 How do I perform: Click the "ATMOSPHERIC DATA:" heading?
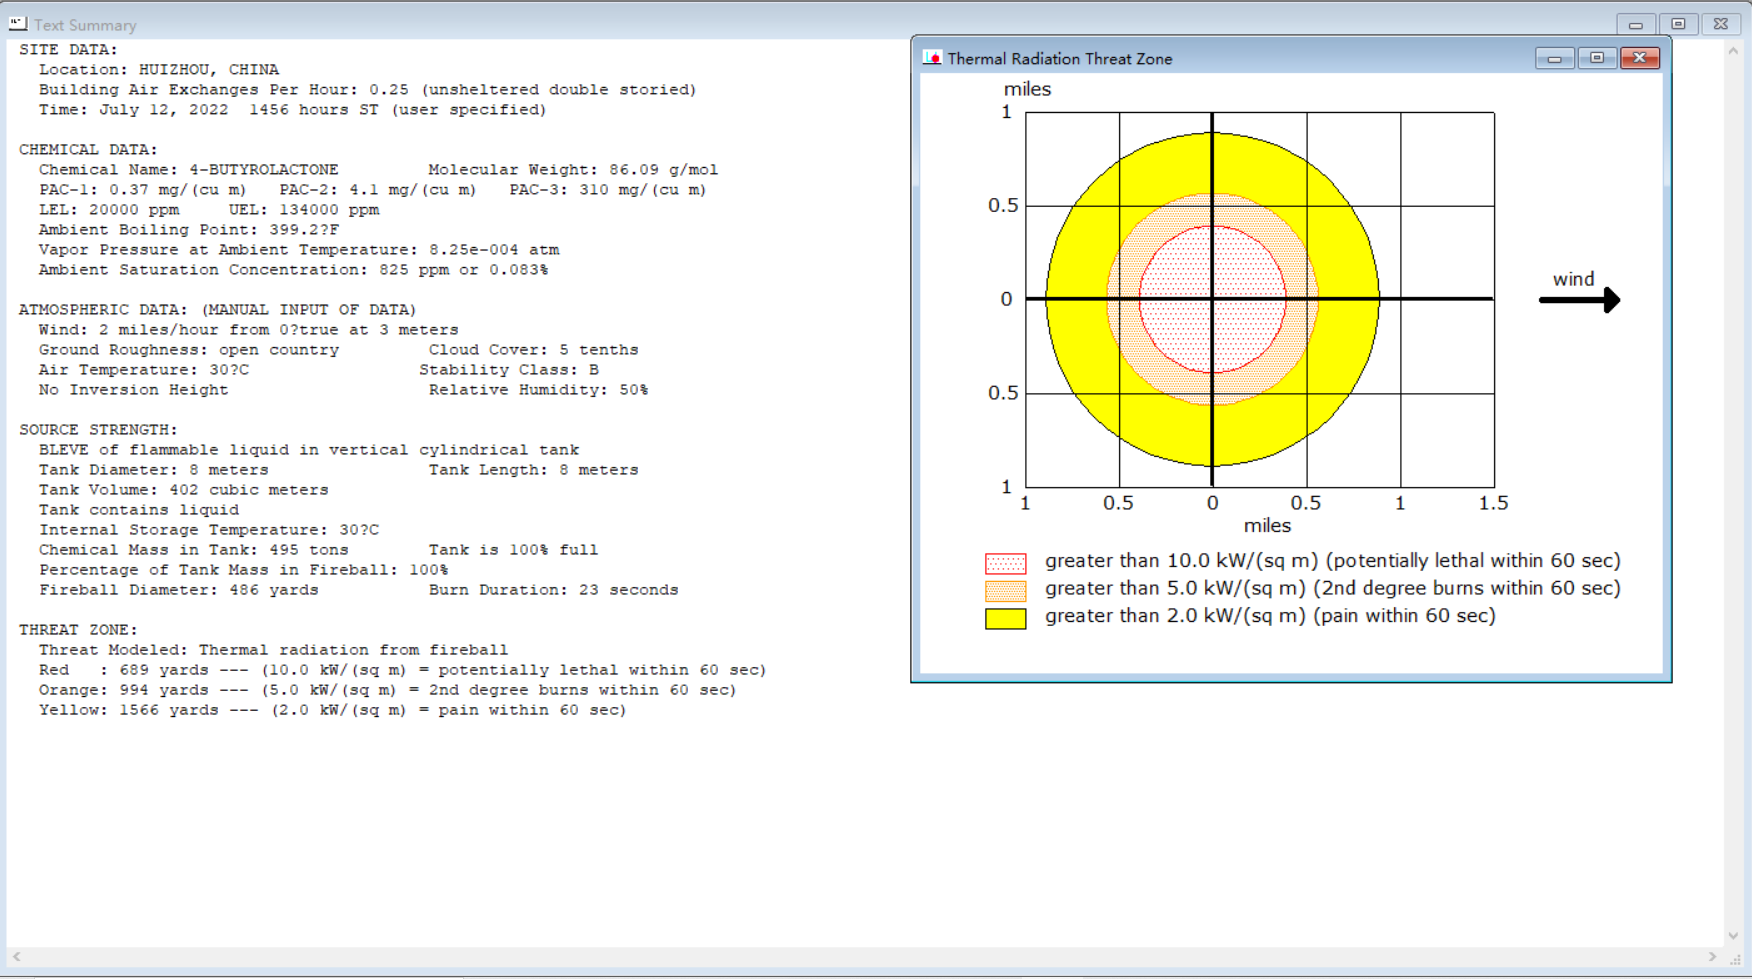pyautogui.click(x=217, y=310)
